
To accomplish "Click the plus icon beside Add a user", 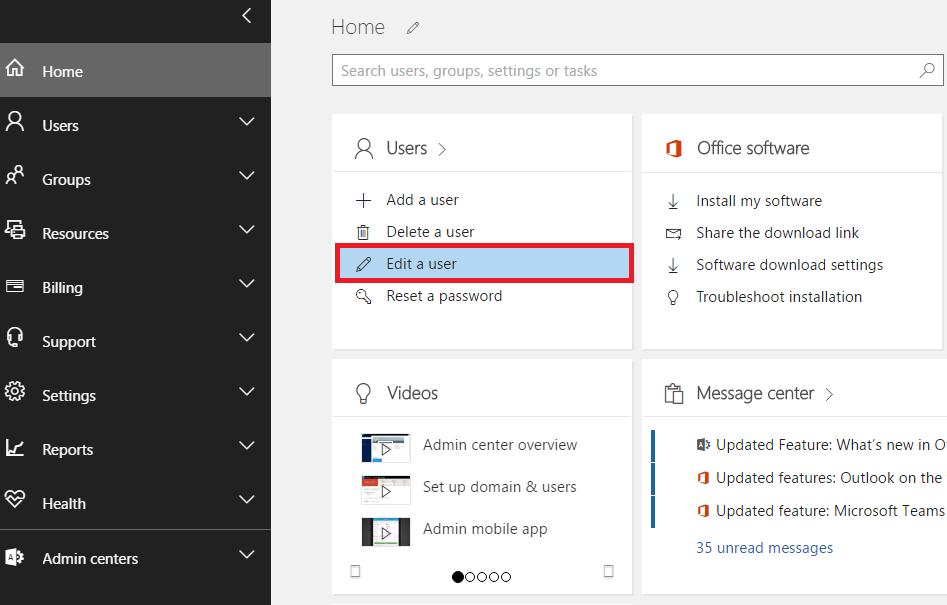I will pos(363,200).
